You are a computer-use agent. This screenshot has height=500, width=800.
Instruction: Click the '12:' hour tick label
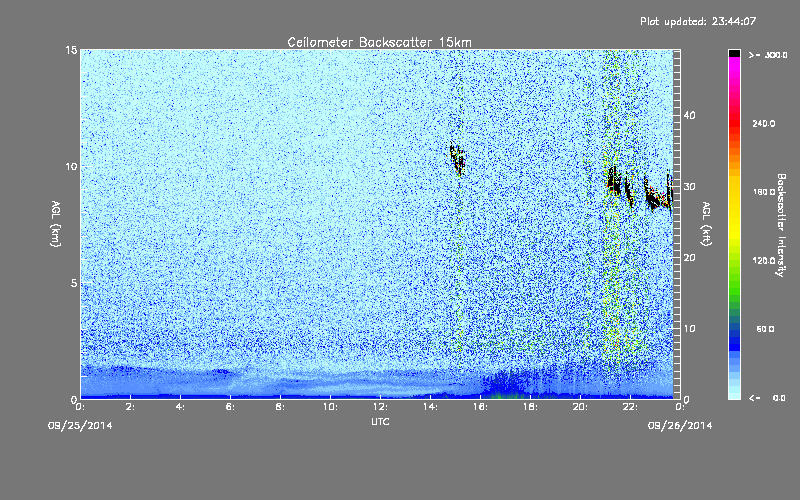(380, 407)
